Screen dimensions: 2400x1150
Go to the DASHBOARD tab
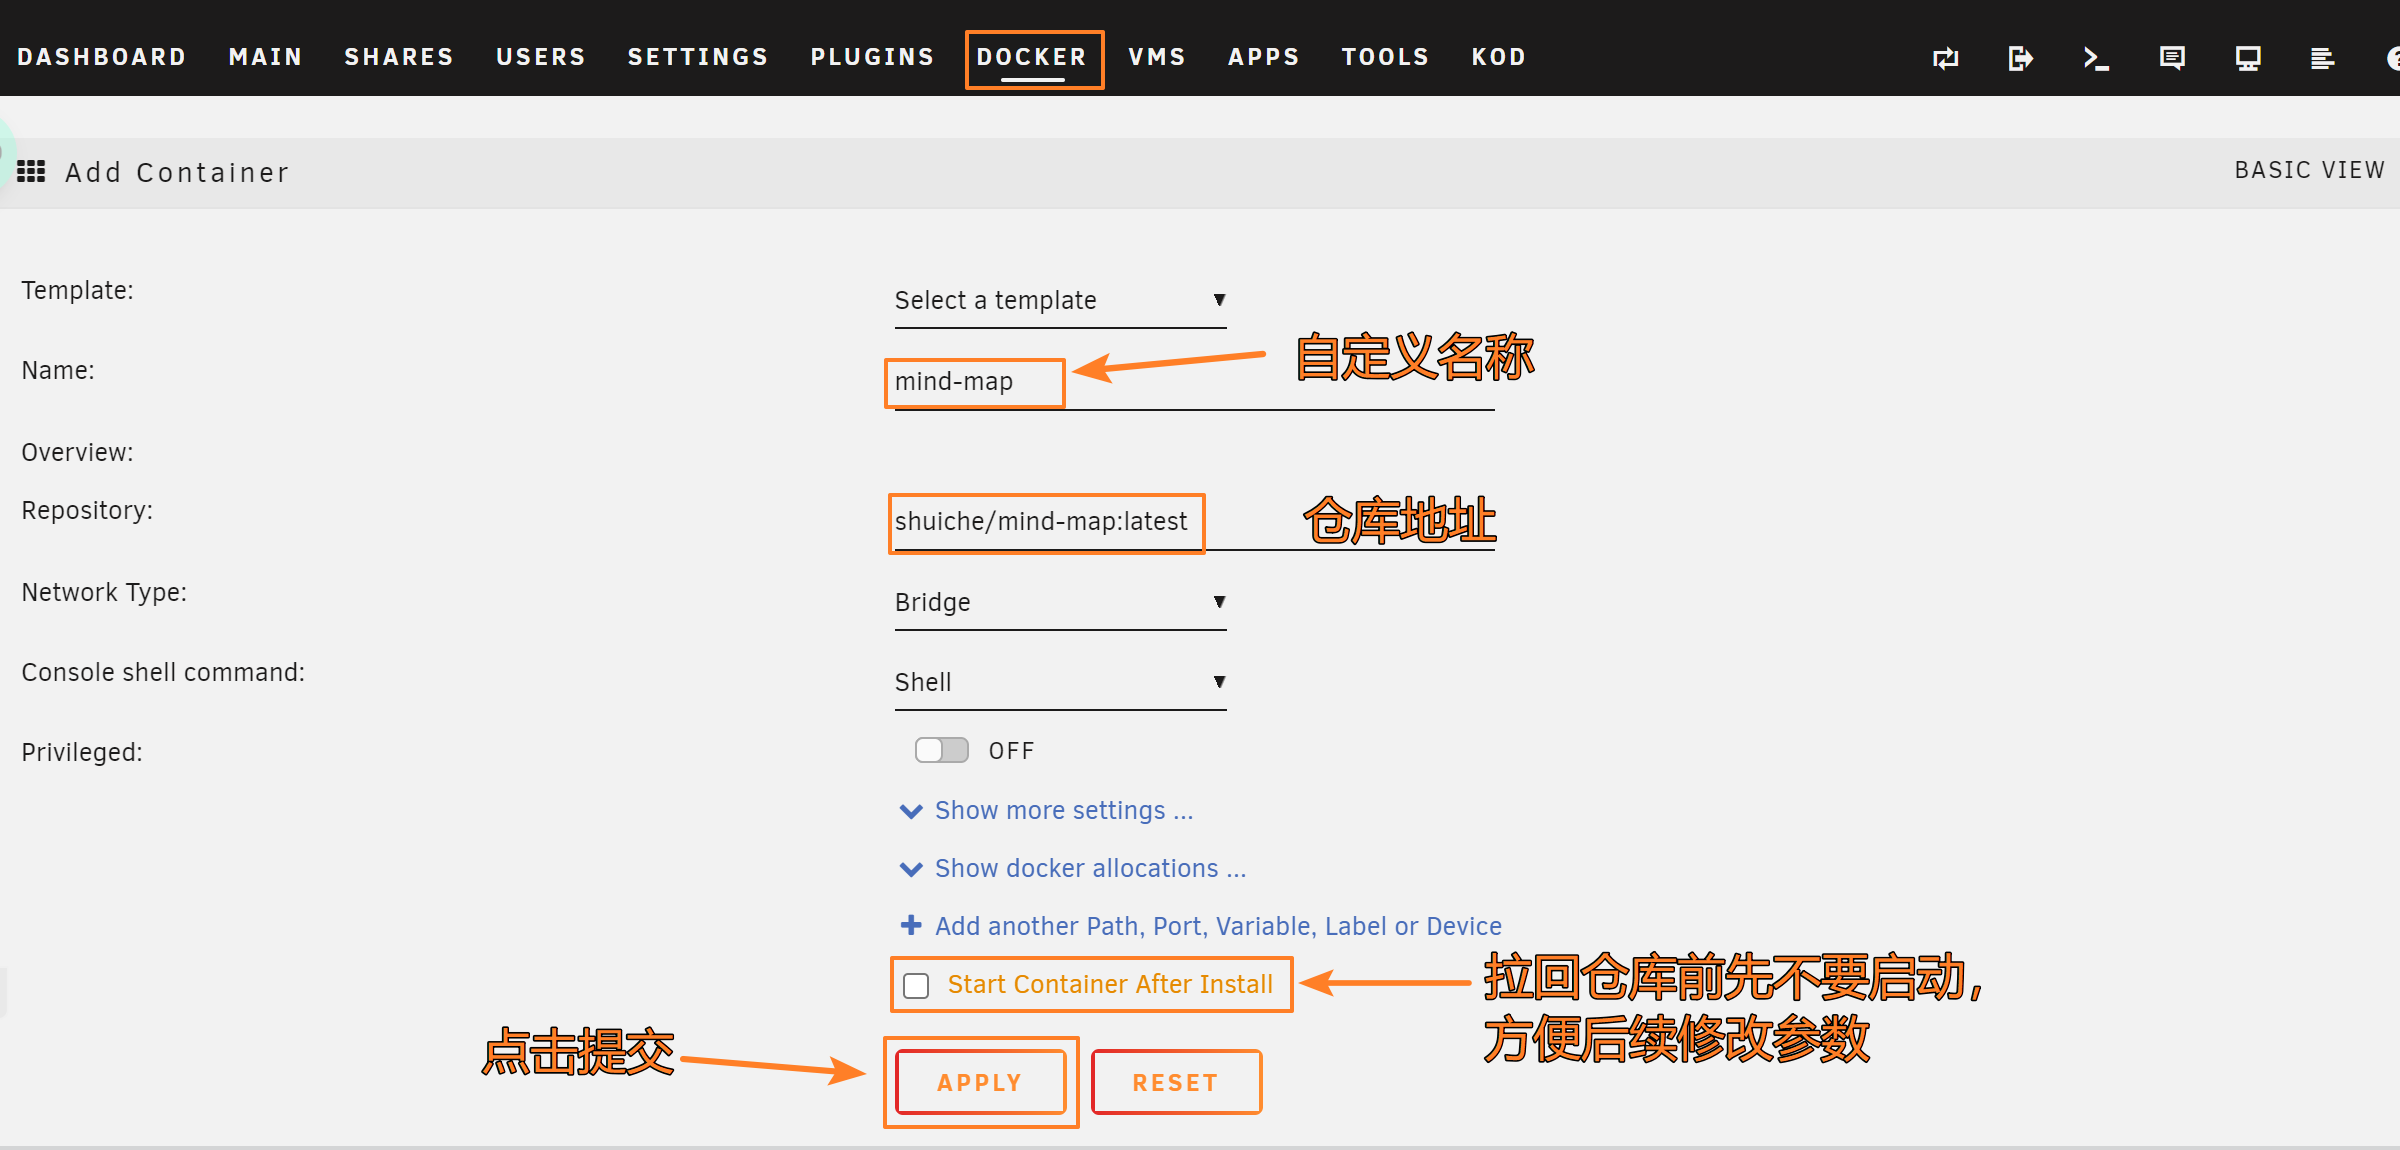102,57
